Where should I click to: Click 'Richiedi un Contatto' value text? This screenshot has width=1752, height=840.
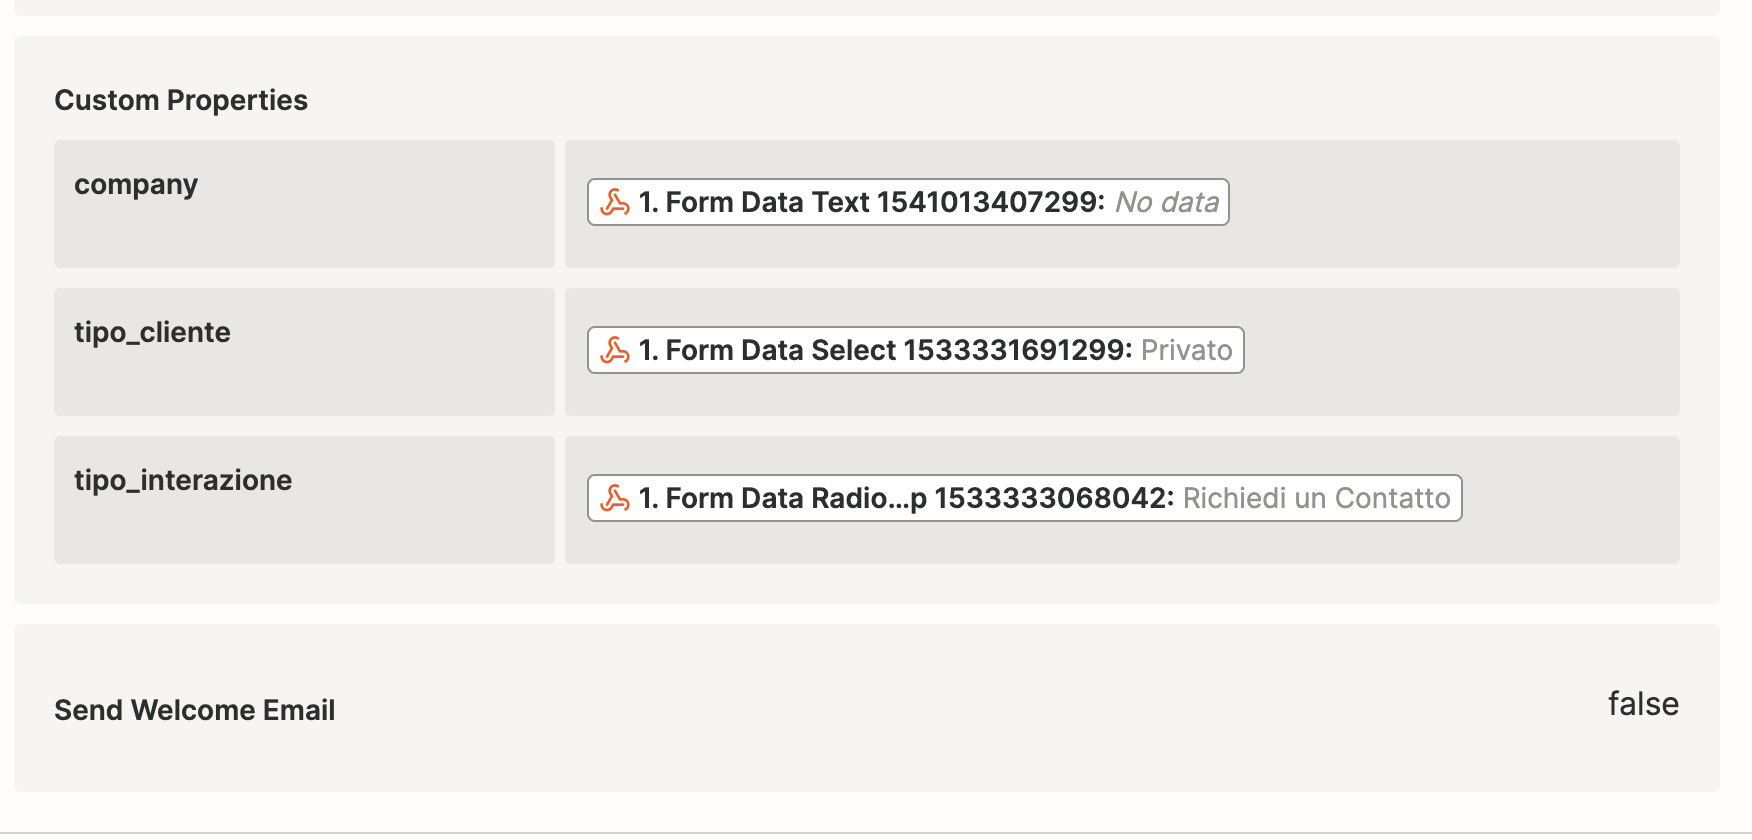coord(1317,498)
